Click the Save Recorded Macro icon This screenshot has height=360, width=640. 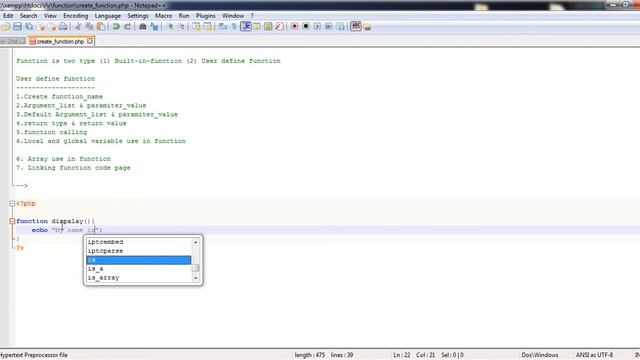point(340,27)
